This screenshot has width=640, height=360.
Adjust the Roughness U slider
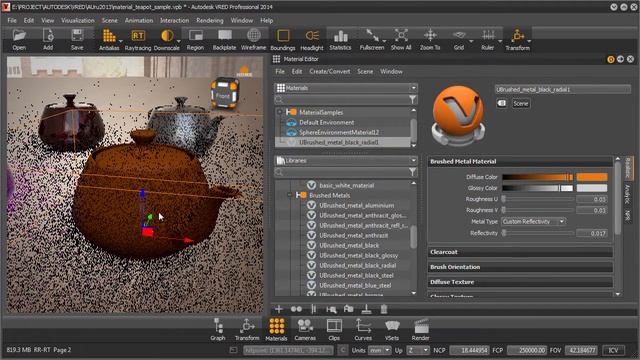tap(538, 199)
